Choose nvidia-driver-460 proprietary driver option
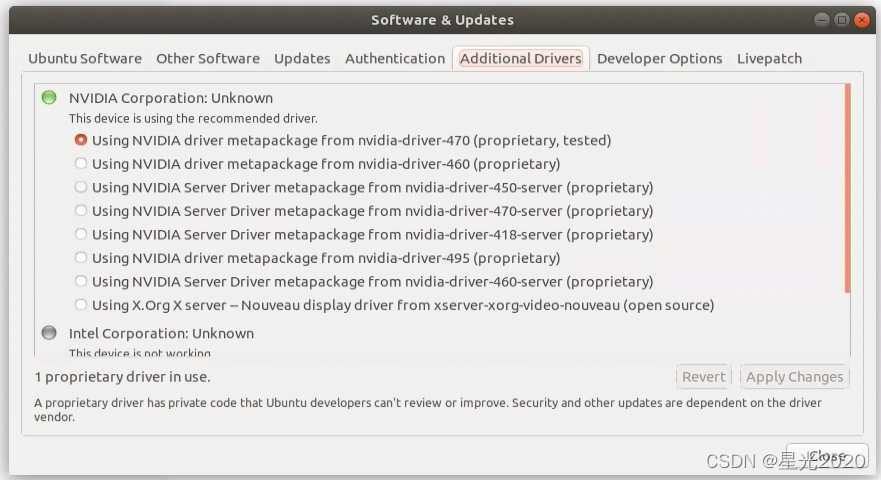Viewport: 881px width, 480px height. click(x=81, y=163)
